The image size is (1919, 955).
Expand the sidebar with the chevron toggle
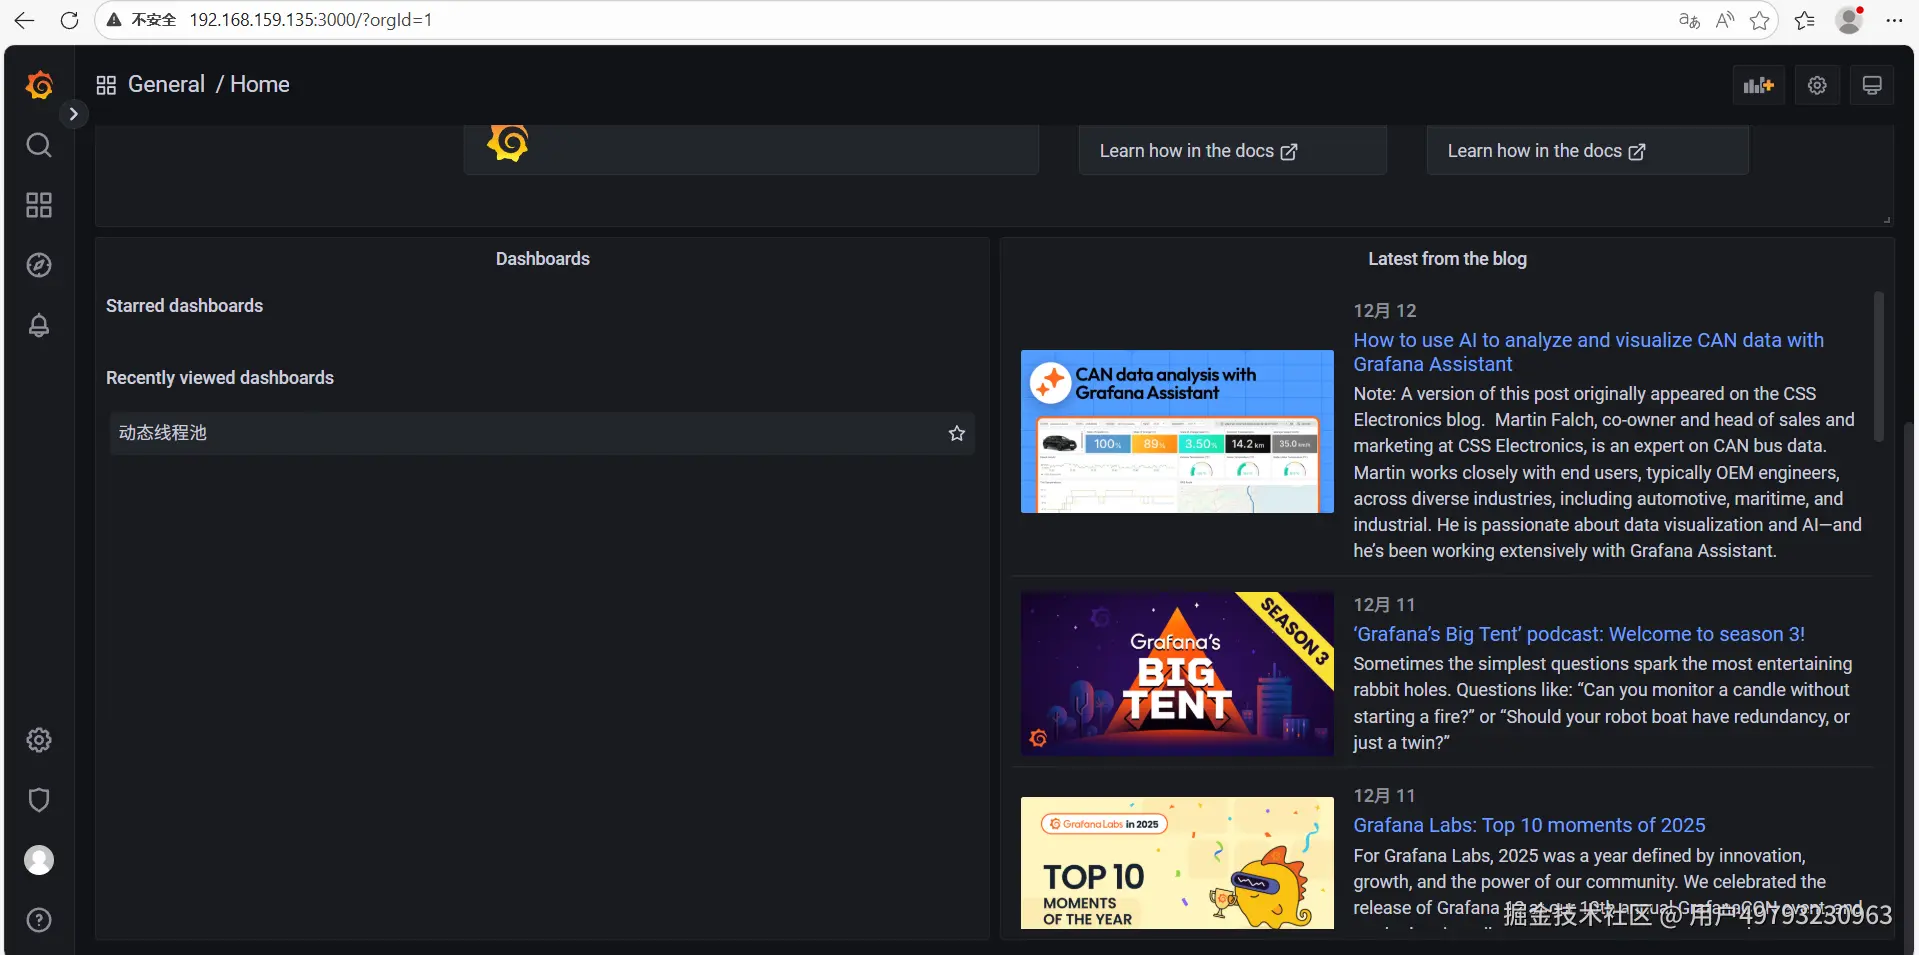(x=73, y=114)
